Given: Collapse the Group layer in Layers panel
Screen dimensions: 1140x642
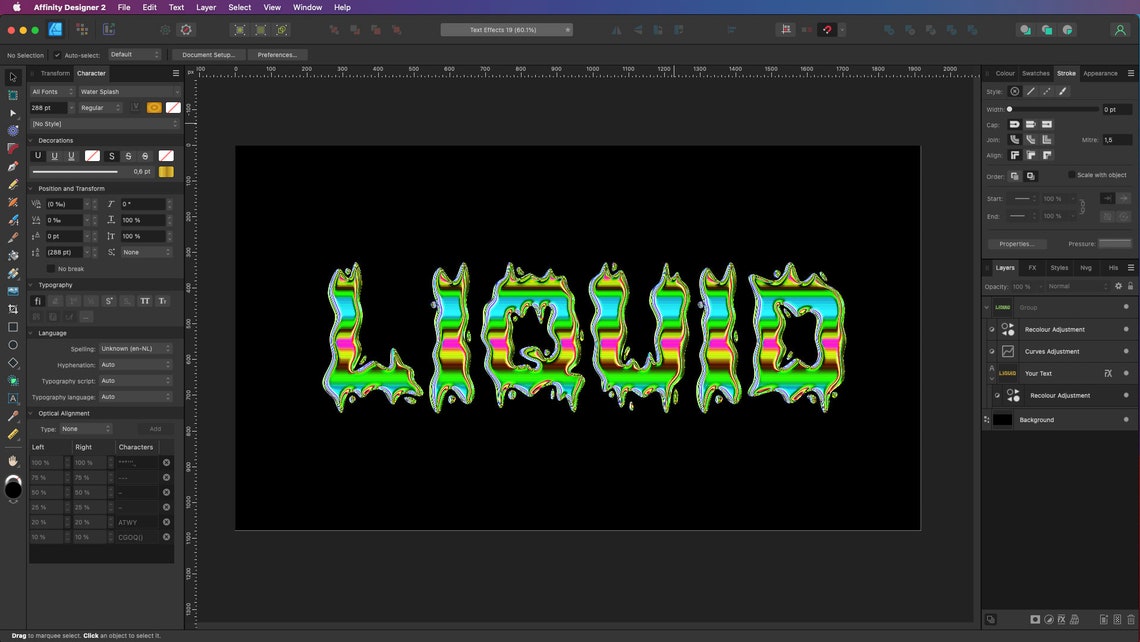Looking at the screenshot, I should point(986,307).
